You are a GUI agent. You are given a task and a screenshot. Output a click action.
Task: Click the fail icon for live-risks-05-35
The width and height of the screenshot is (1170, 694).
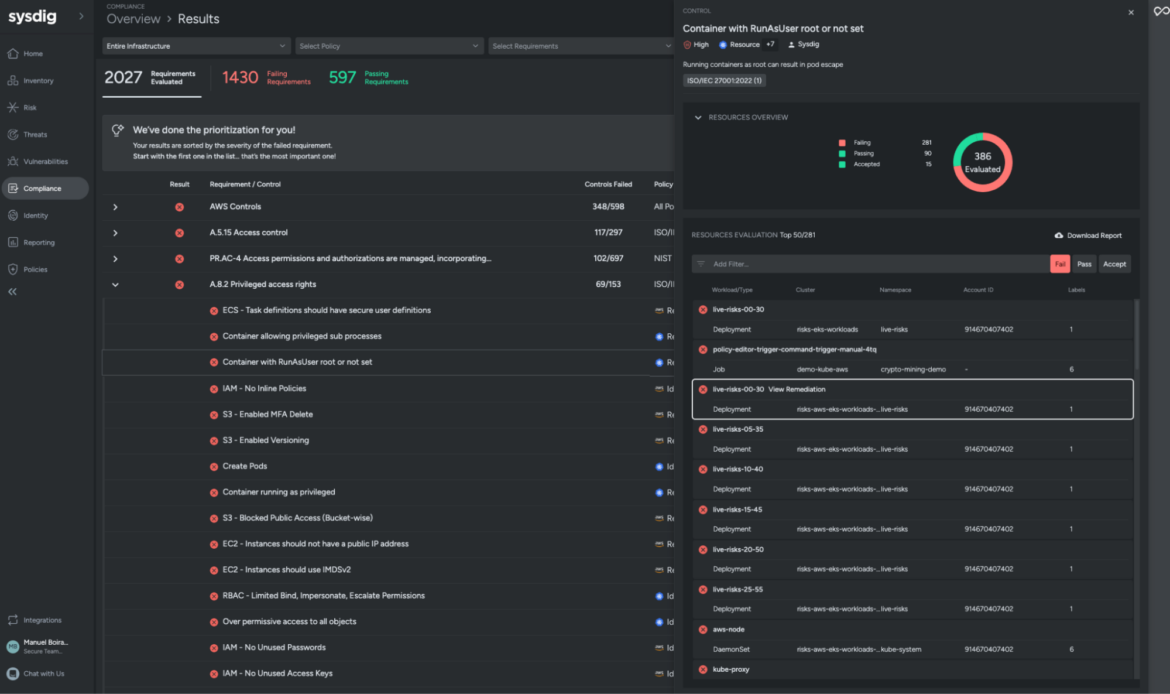coord(703,429)
